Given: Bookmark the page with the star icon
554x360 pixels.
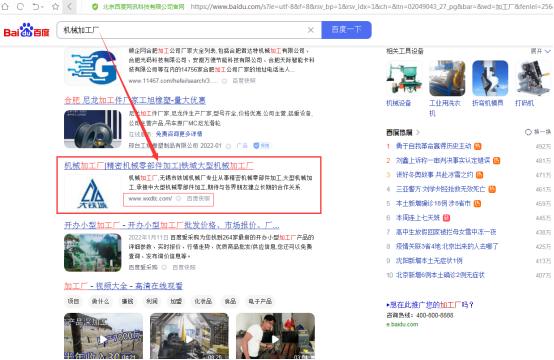Looking at the screenshot, I should pyautogui.click(x=55, y=6).
